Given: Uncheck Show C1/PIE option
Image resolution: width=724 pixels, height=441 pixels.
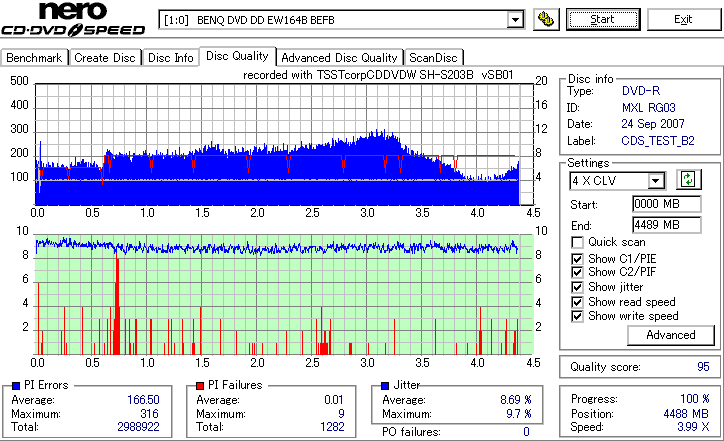Looking at the screenshot, I should 577,259.
